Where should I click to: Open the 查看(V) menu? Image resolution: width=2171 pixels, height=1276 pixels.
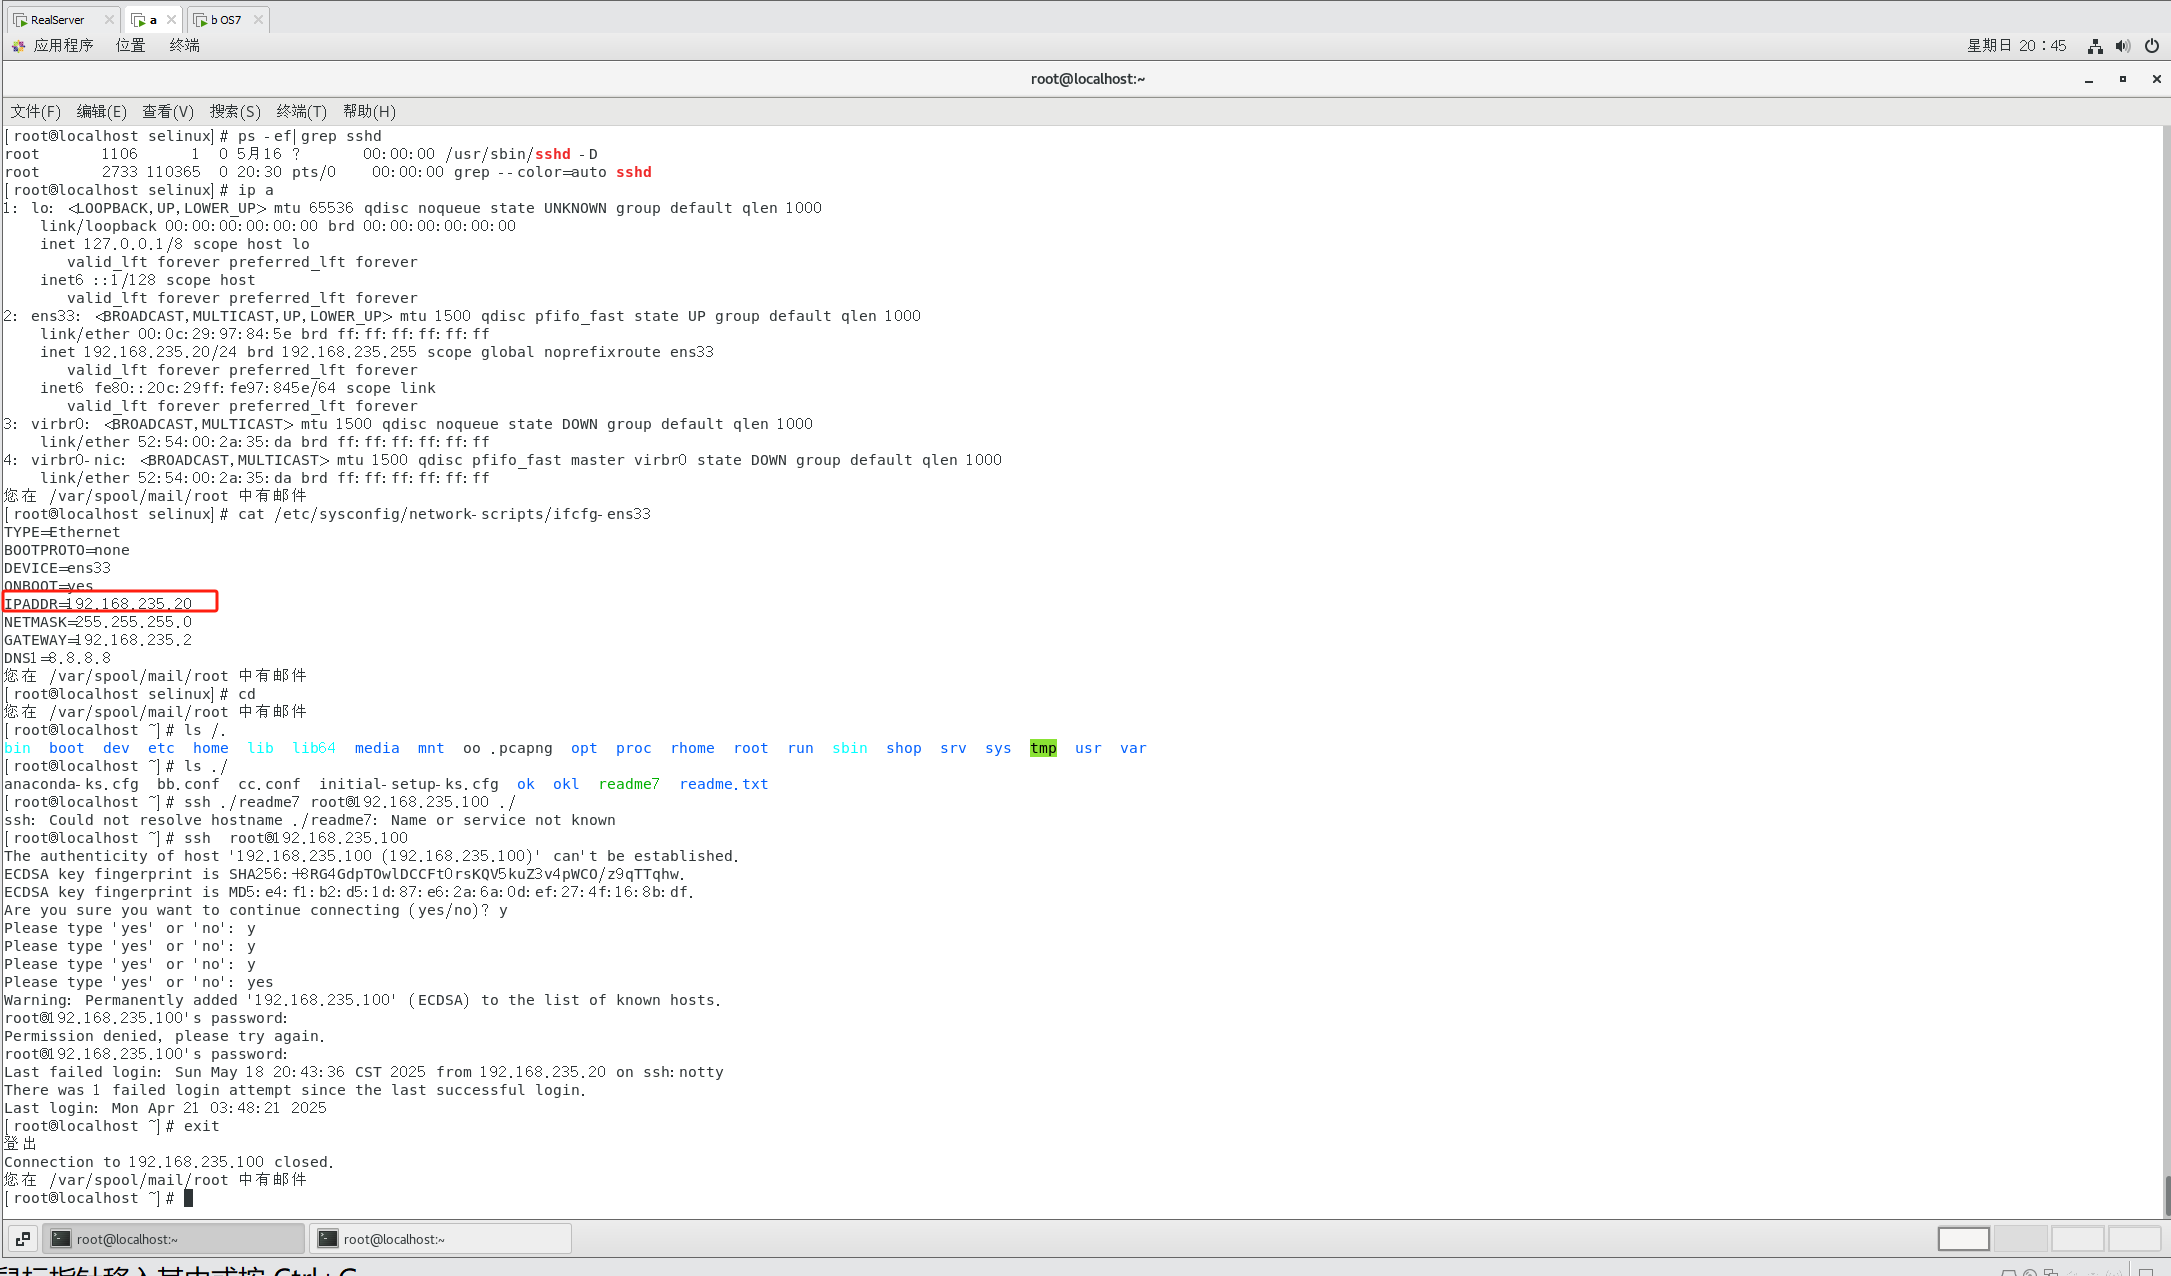[167, 112]
